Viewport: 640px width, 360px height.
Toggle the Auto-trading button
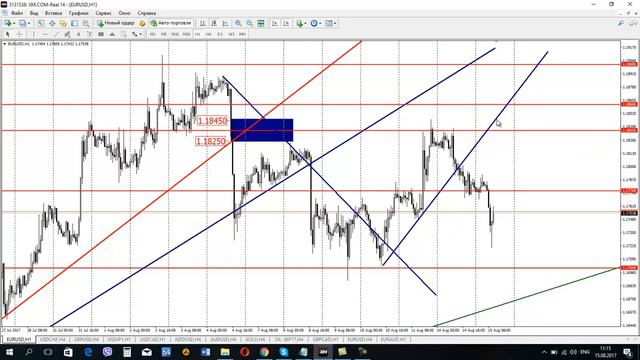pyautogui.click(x=171, y=23)
